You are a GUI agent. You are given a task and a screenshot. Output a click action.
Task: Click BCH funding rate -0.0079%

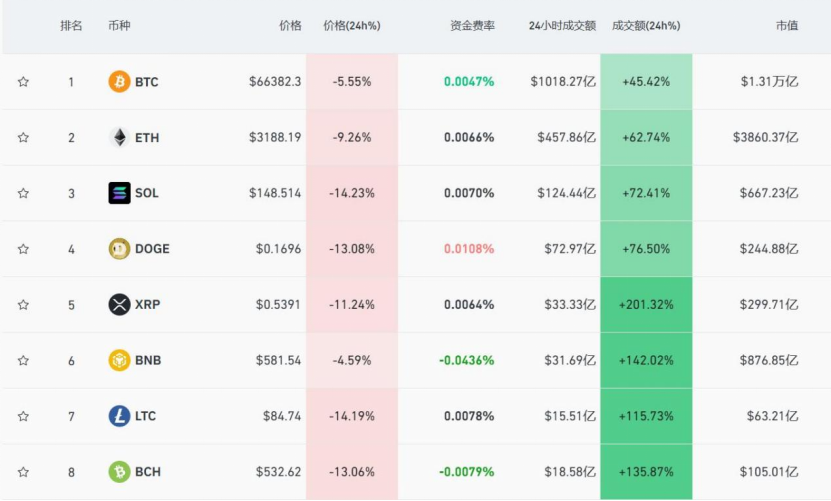point(466,472)
